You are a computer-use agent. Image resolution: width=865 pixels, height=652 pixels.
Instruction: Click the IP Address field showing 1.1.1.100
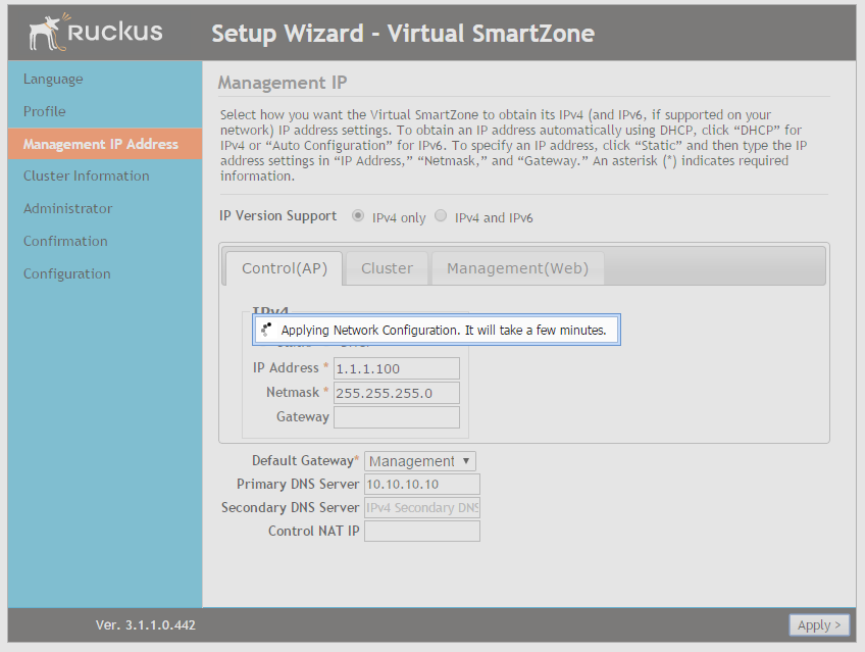click(397, 368)
